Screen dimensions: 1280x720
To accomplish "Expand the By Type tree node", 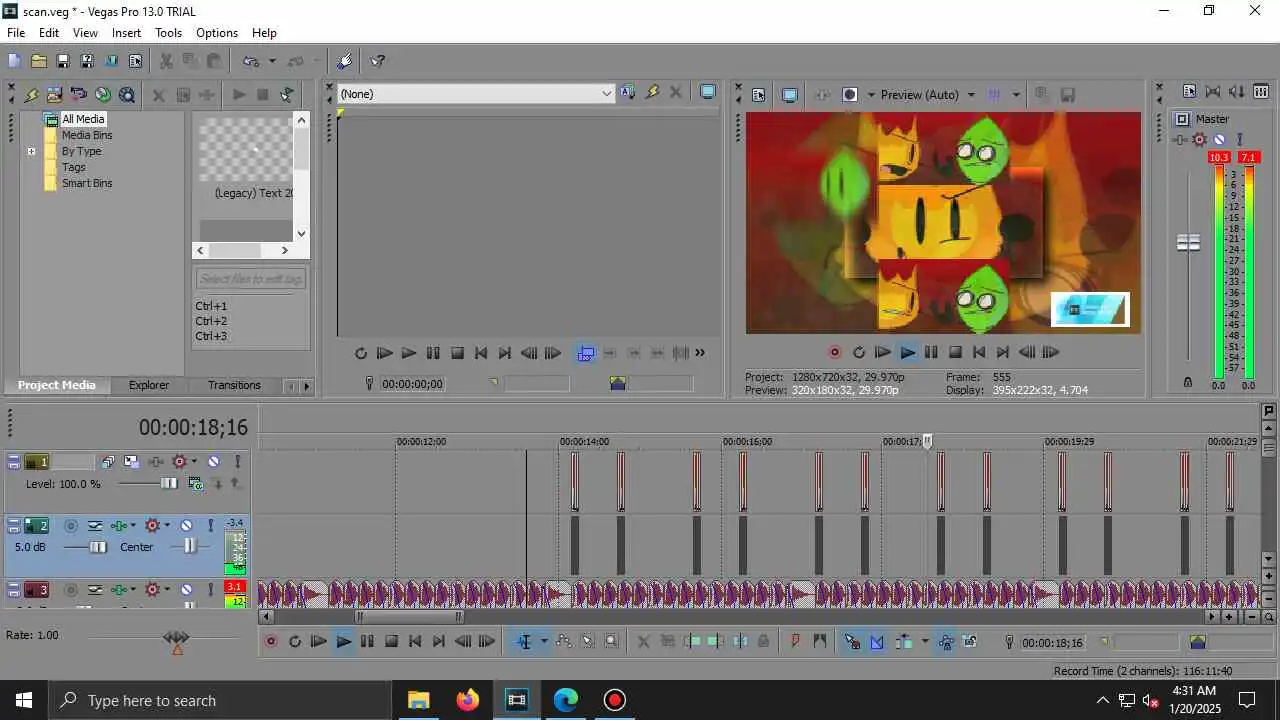I will [x=31, y=151].
